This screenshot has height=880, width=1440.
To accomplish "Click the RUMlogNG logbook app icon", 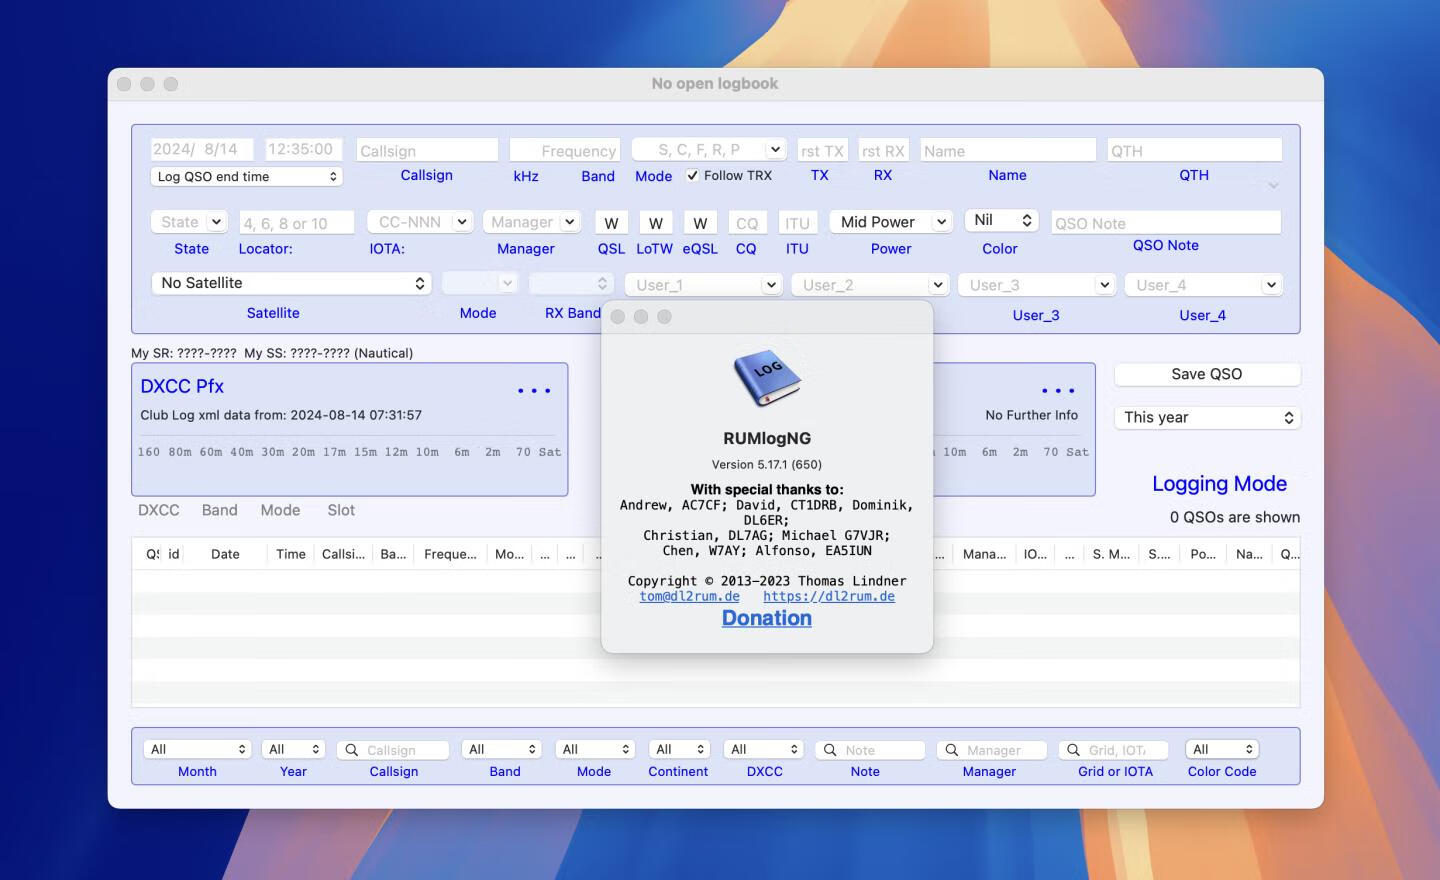I will pyautogui.click(x=767, y=379).
